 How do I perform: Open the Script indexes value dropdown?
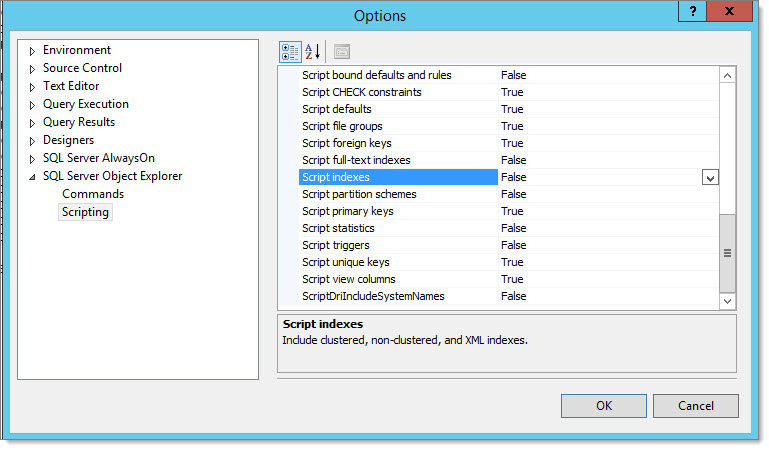(710, 177)
